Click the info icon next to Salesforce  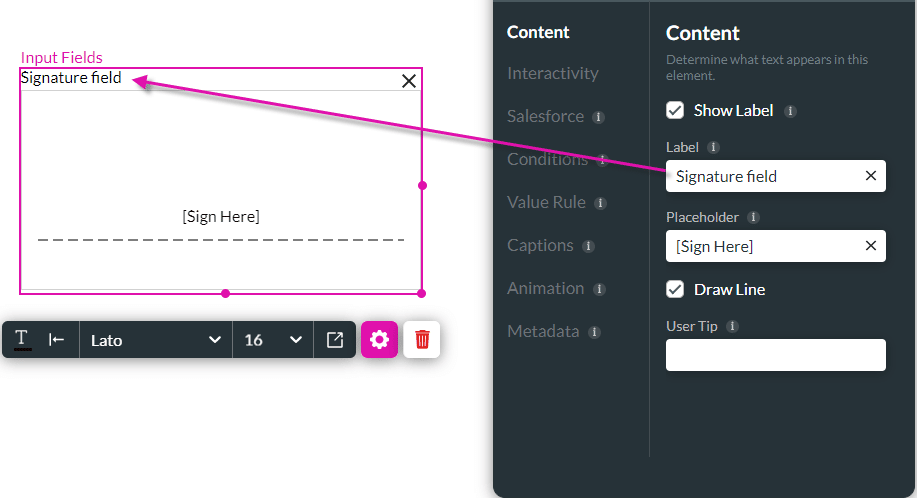pyautogui.click(x=598, y=117)
